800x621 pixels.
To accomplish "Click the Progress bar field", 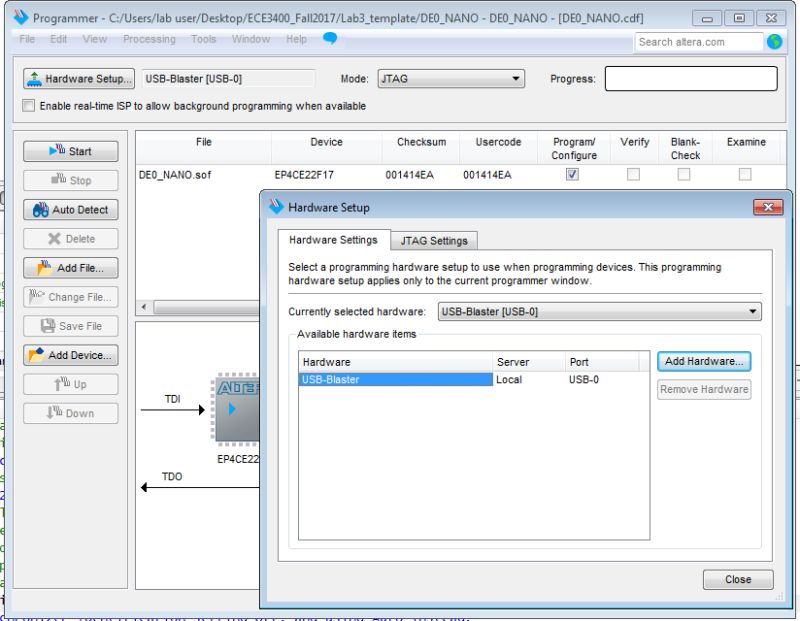I will (x=691, y=79).
